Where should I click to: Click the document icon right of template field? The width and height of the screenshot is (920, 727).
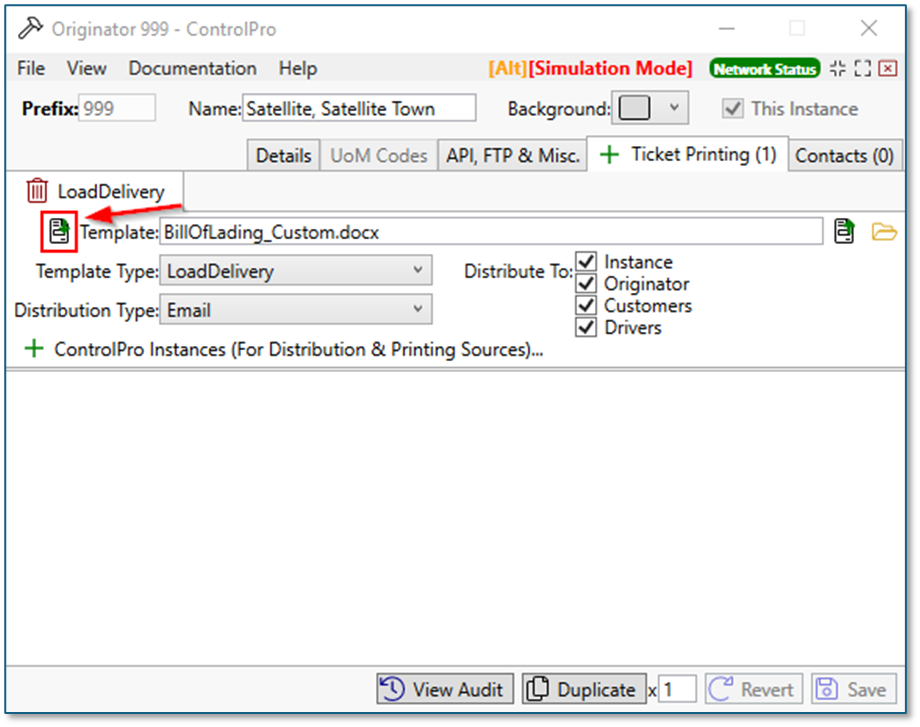coord(845,232)
